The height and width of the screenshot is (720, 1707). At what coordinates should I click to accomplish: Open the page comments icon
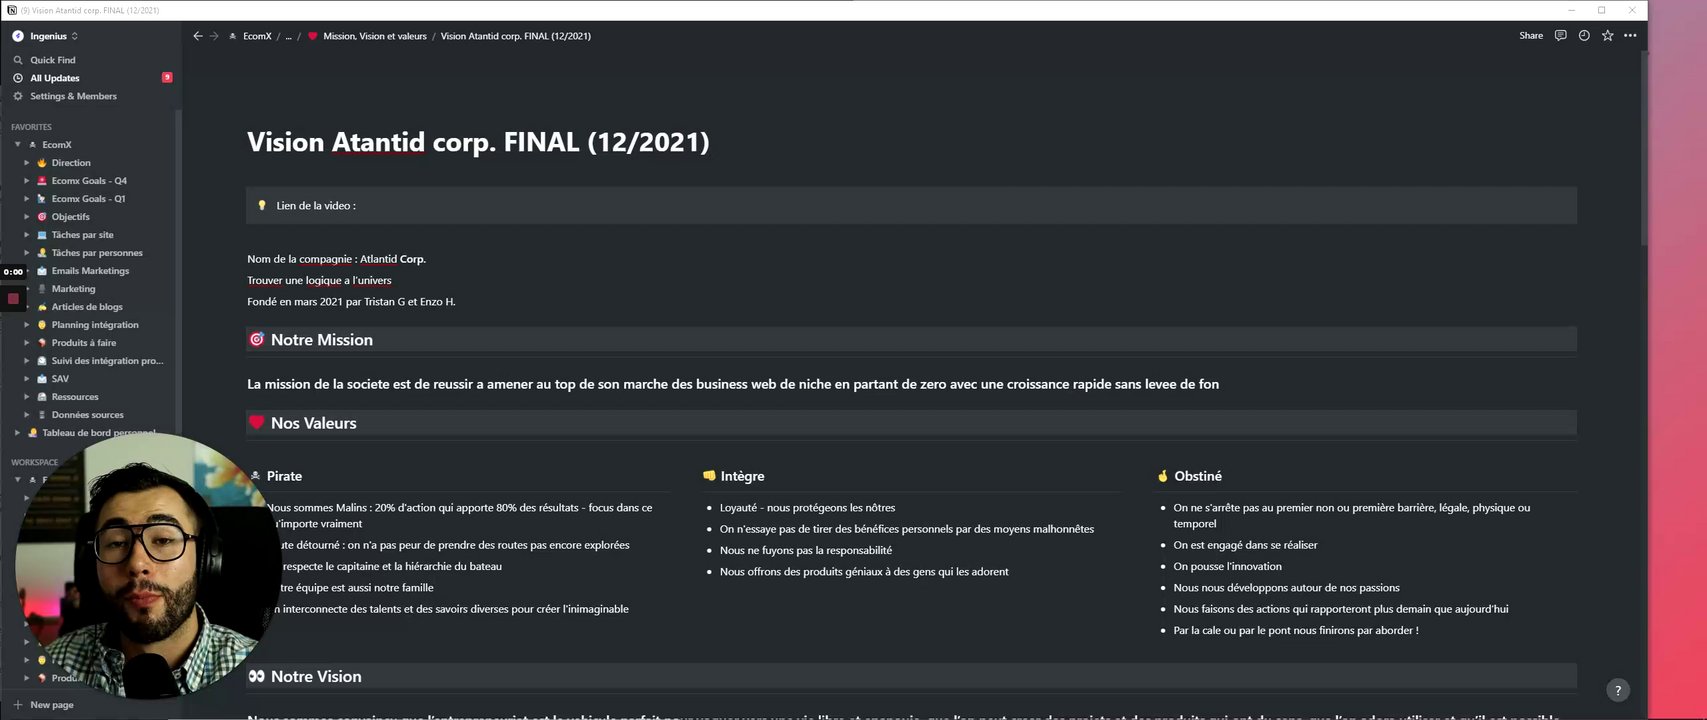tap(1560, 36)
